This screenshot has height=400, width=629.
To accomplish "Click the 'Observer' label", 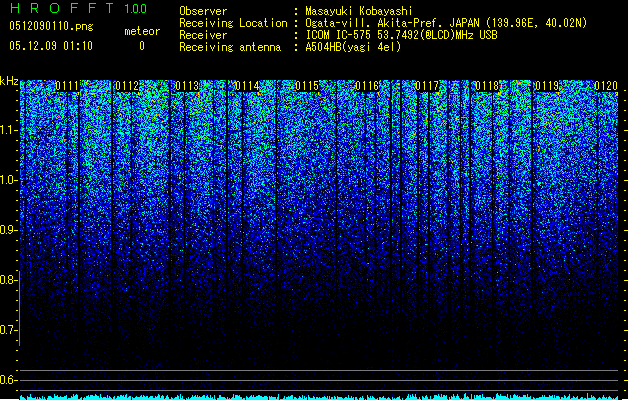I will pyautogui.click(x=203, y=11).
